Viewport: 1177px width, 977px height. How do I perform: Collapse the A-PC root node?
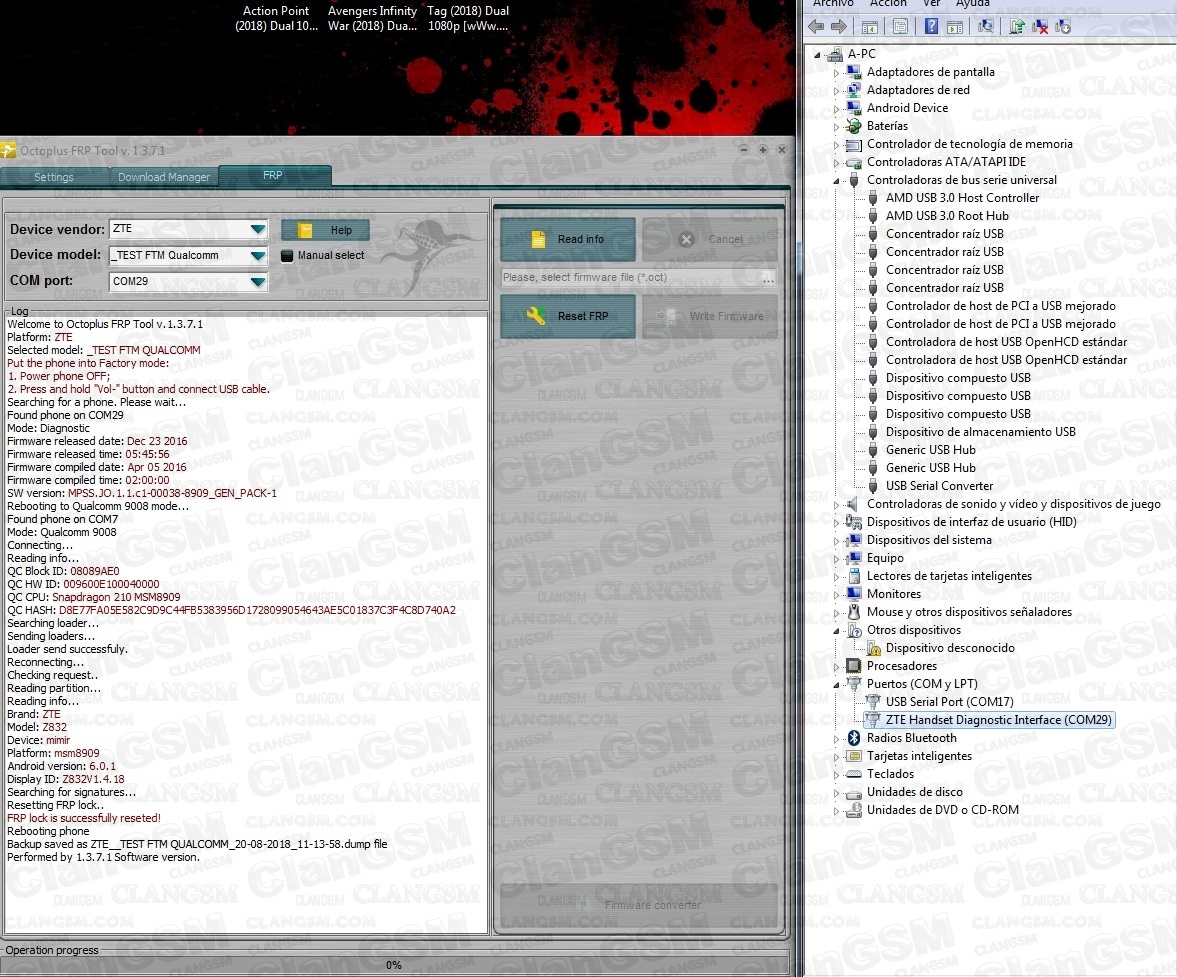pos(817,55)
